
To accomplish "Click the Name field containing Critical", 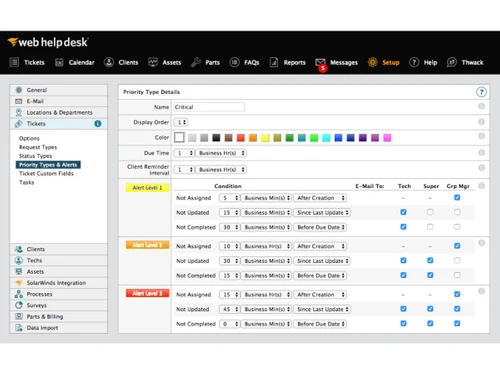I will (x=209, y=107).
